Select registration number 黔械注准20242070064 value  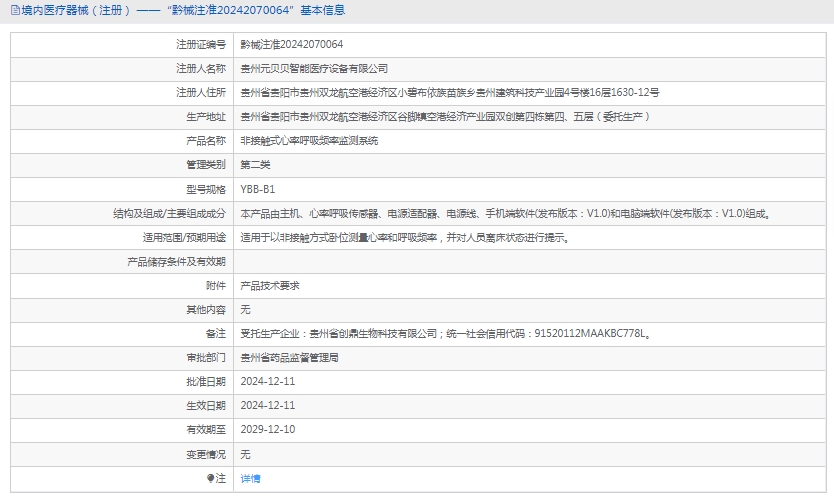[291, 45]
